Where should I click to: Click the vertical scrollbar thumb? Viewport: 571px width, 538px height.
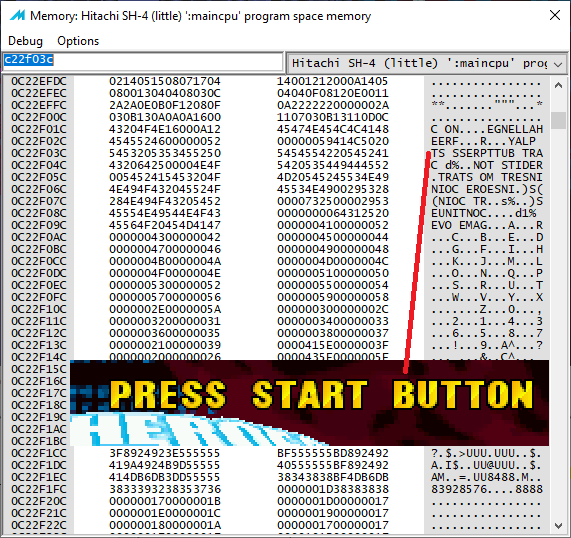pyautogui.click(x=558, y=120)
